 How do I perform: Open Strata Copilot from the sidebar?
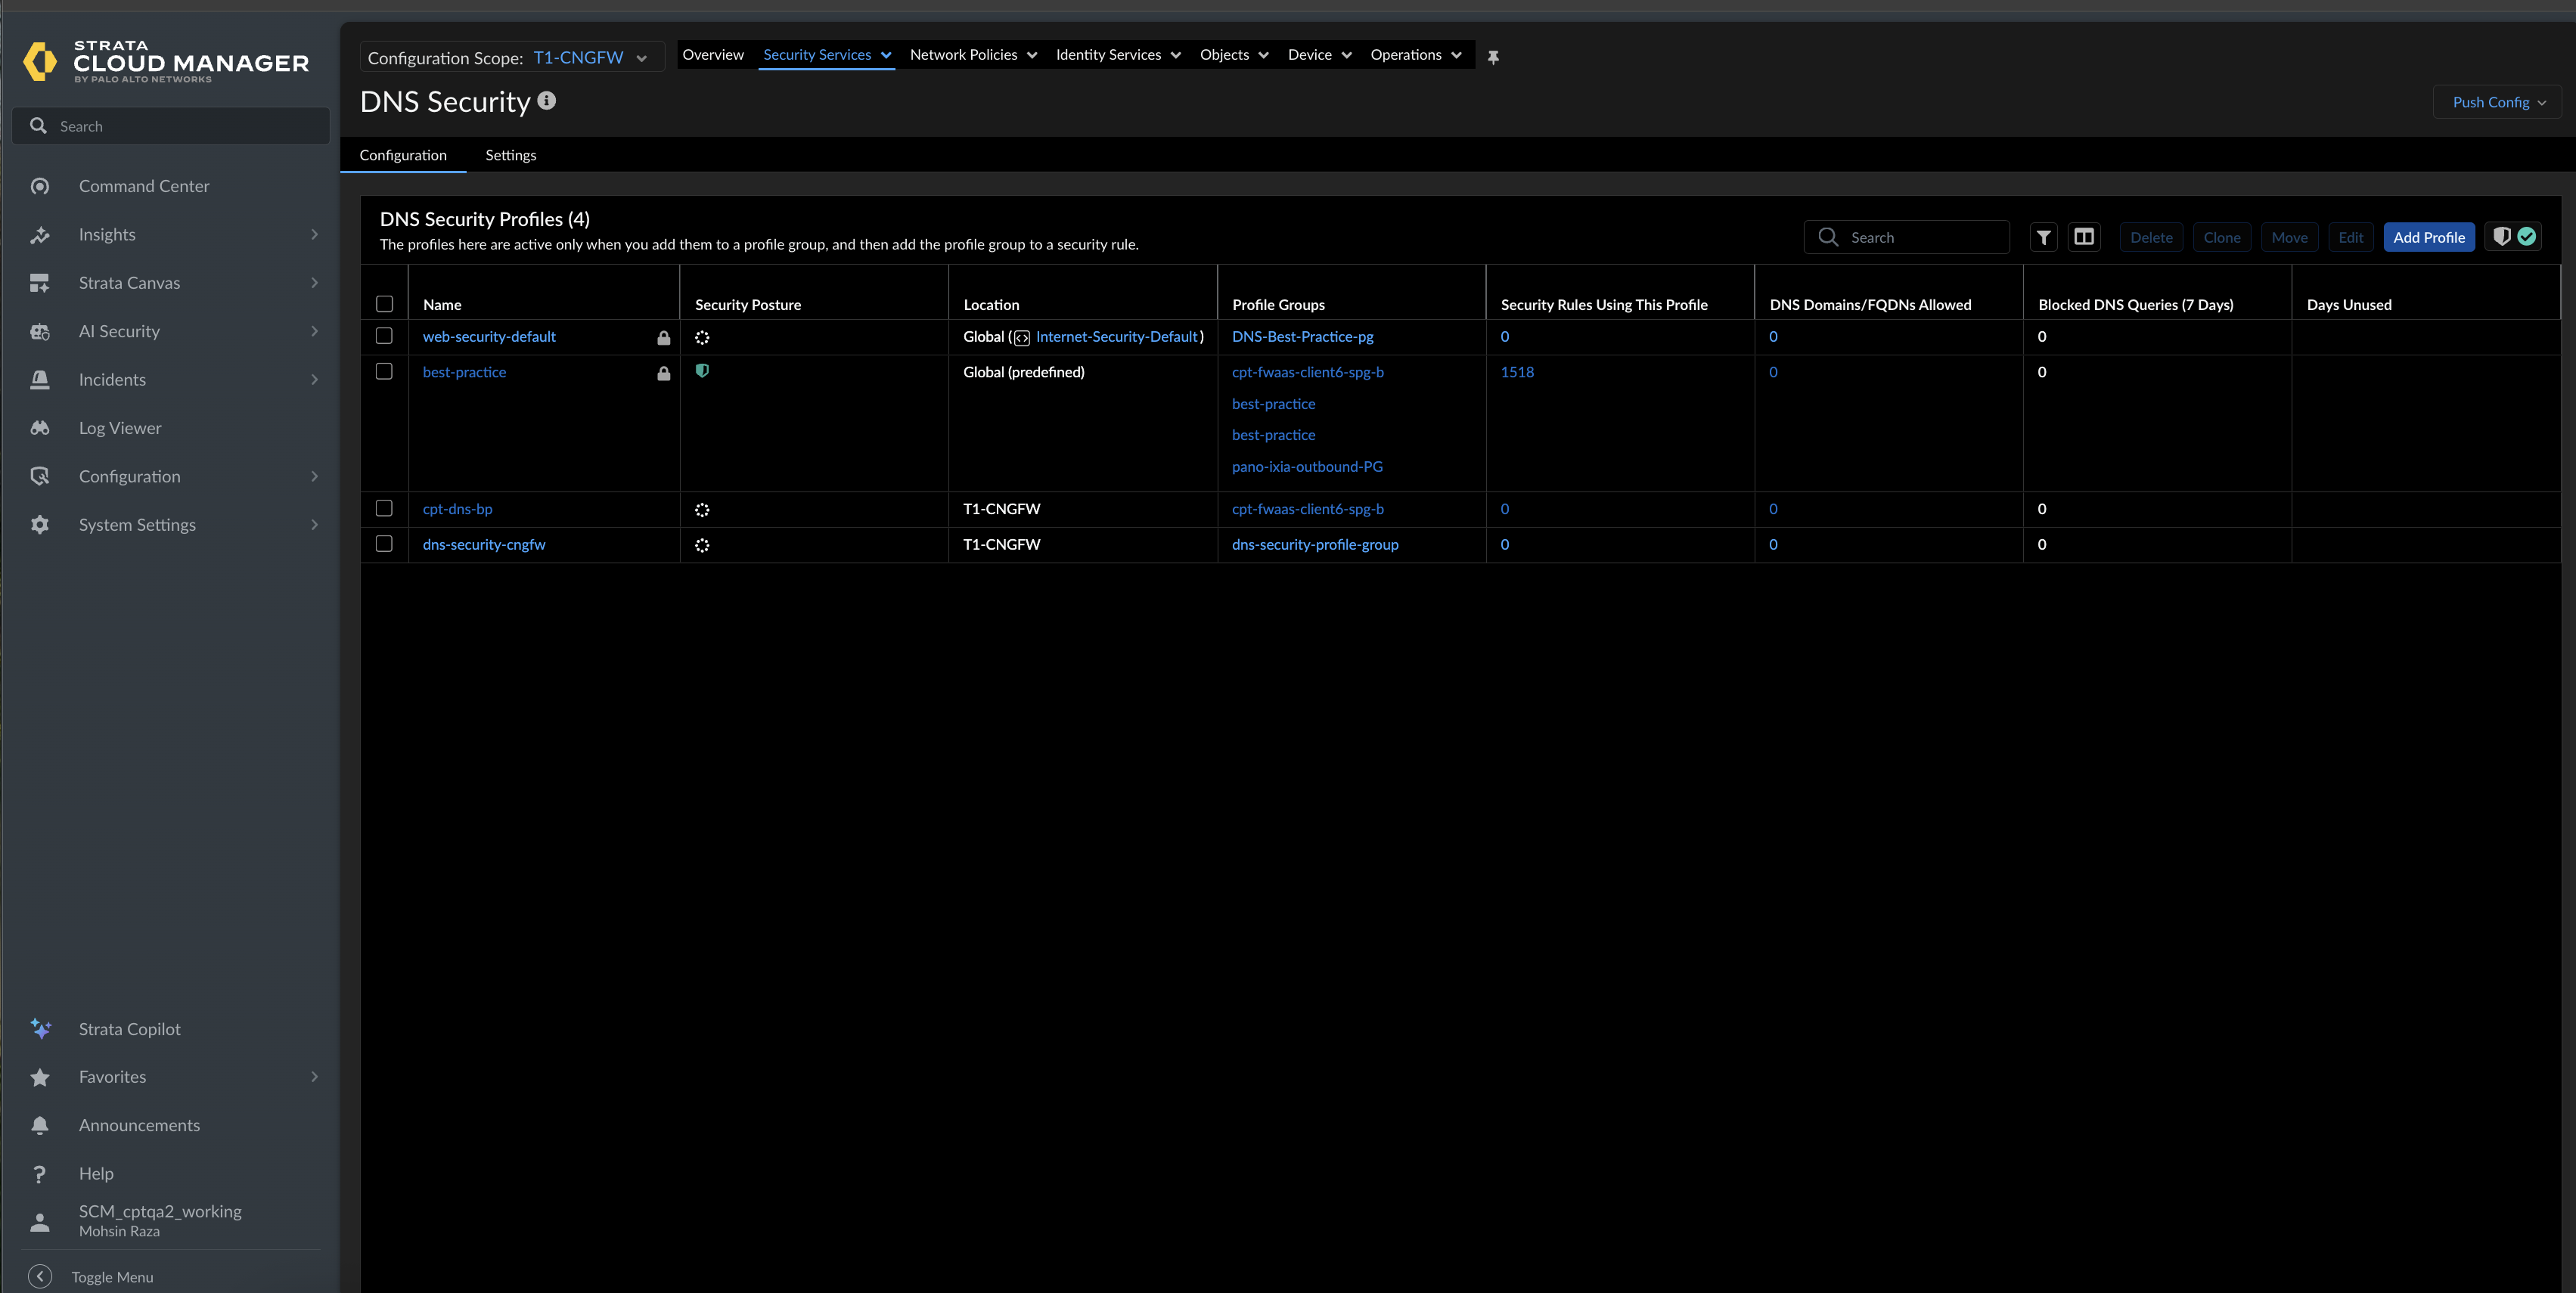point(129,1029)
